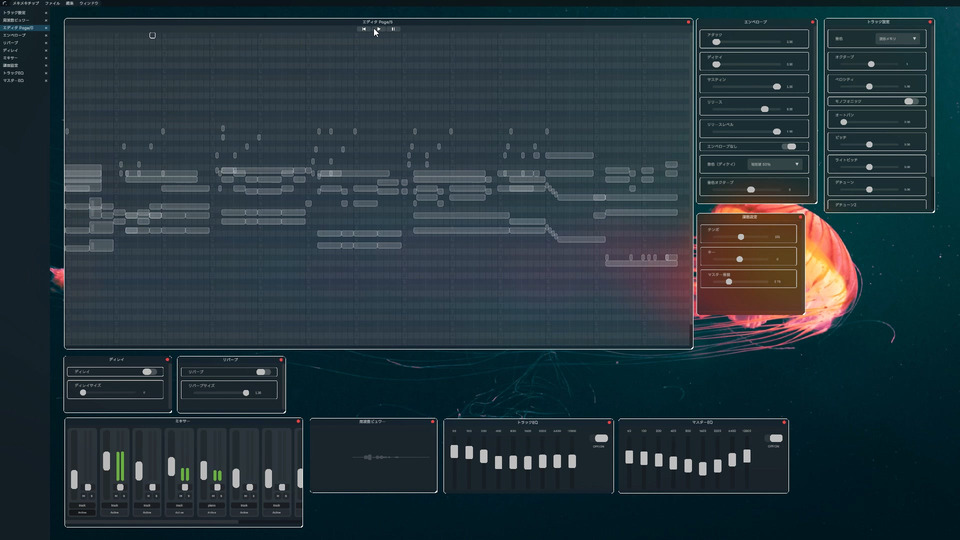Image resolution: width=960 pixels, height=540 pixels.
Task: Close the editor panel with its red dot
Action: coord(688,22)
